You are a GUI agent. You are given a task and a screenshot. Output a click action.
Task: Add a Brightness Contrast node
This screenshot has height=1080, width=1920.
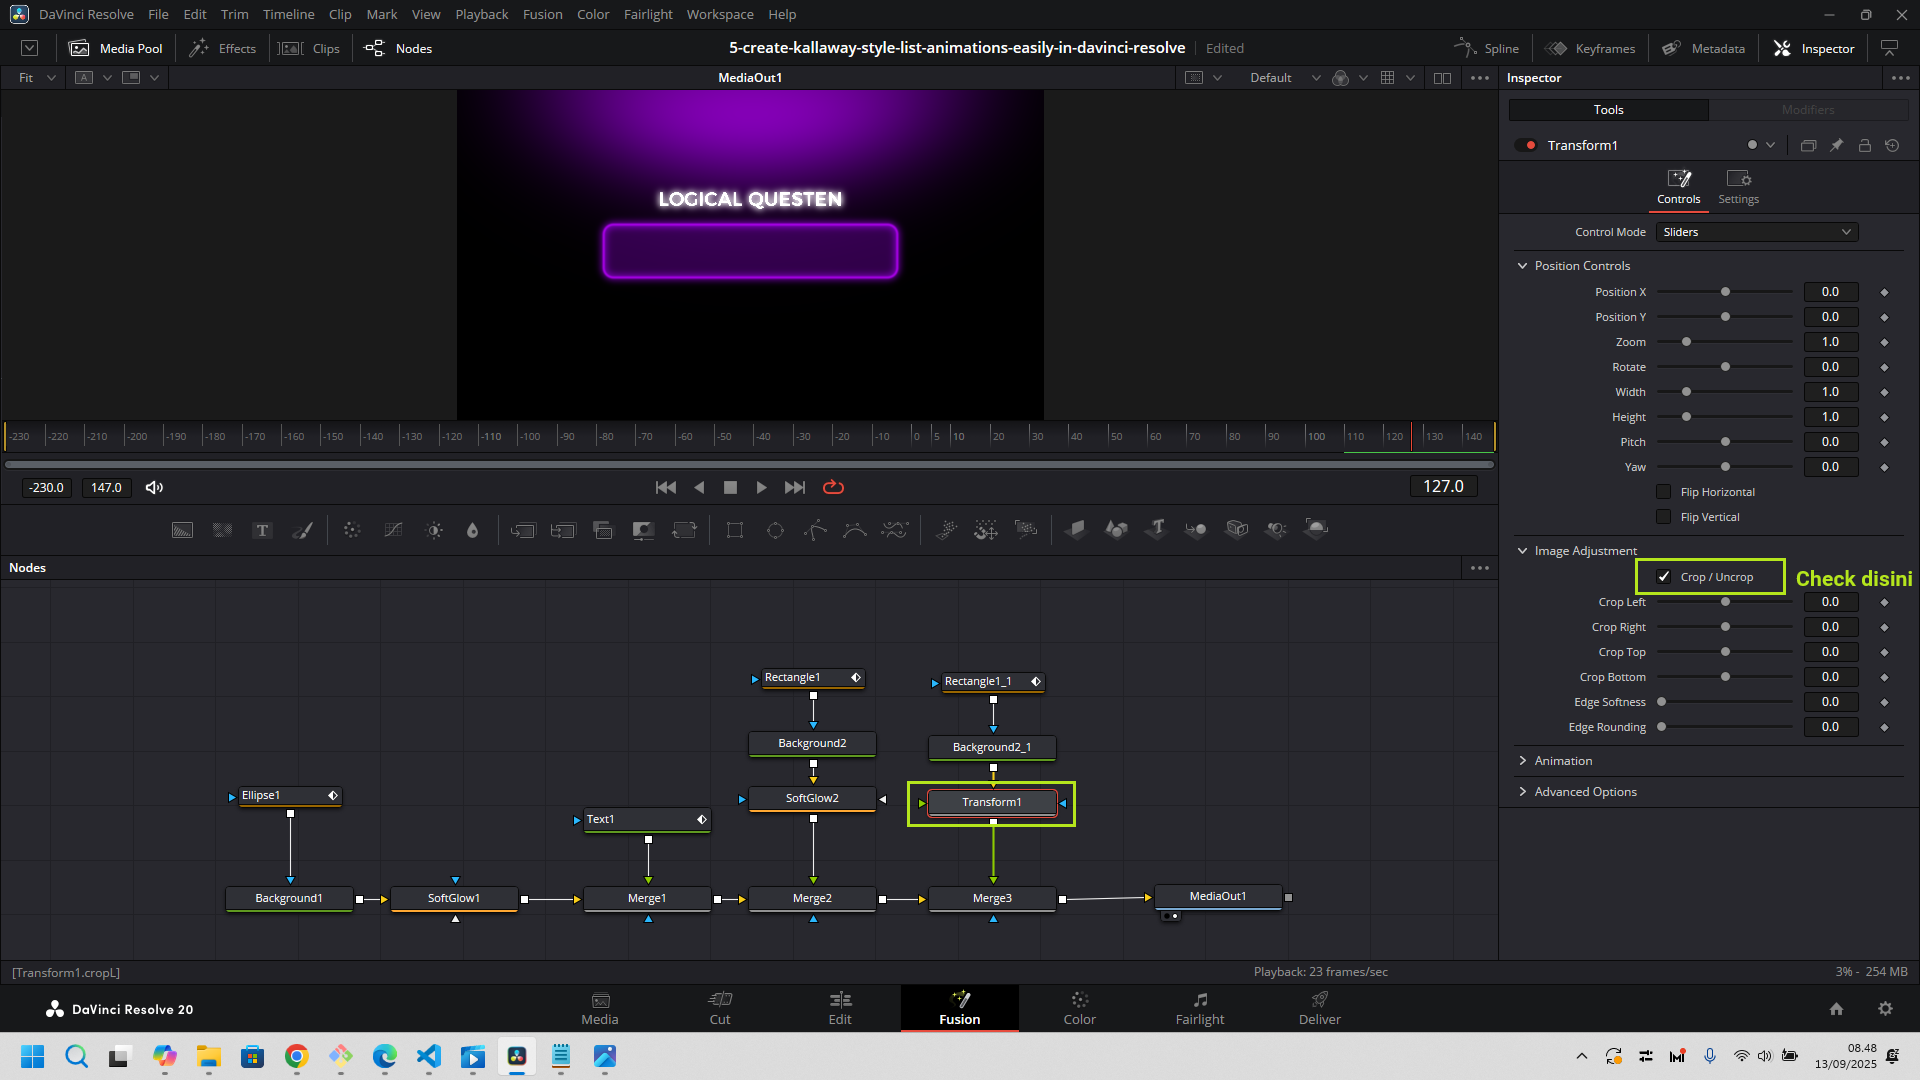click(x=434, y=530)
